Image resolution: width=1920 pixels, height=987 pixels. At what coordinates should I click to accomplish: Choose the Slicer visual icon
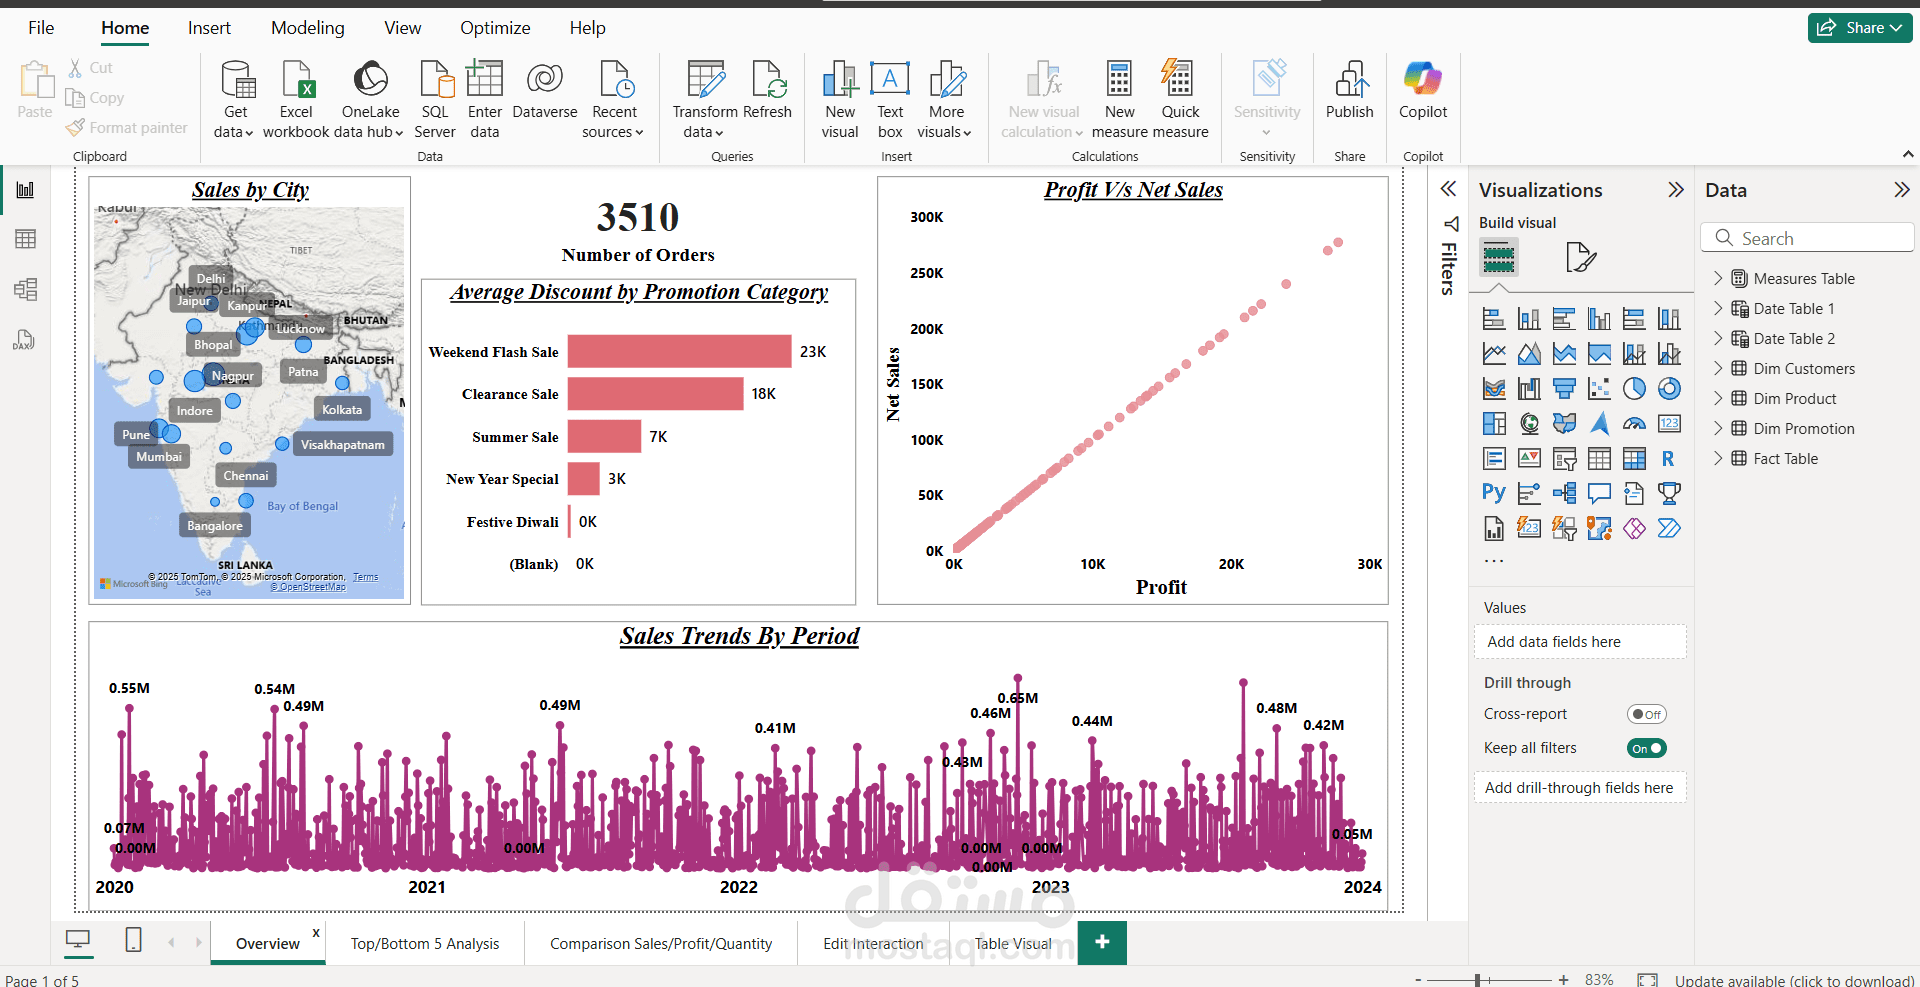click(1564, 459)
